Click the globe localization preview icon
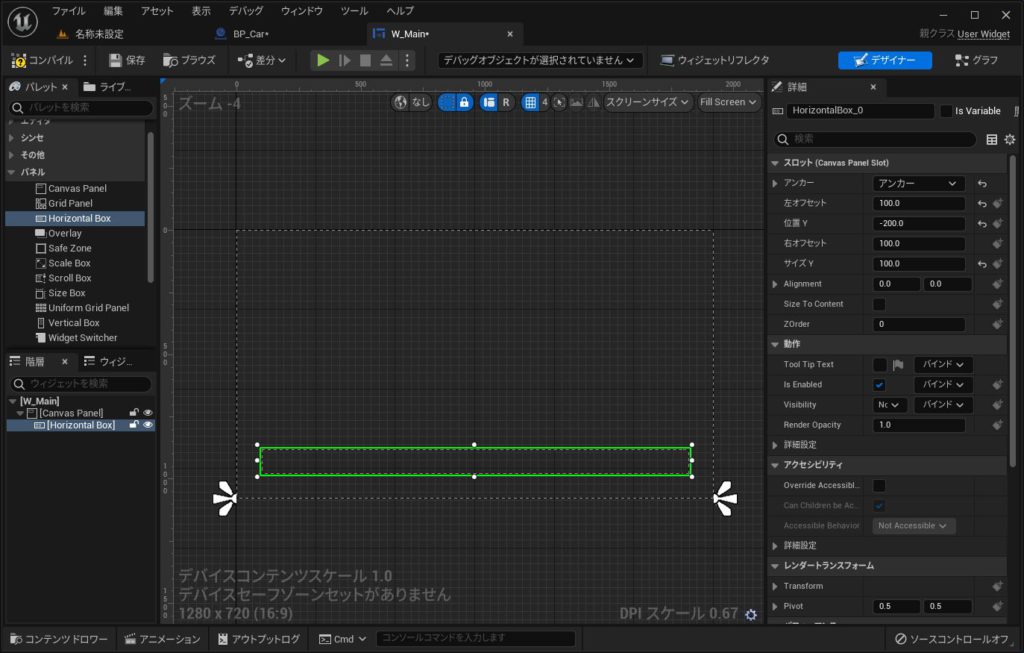Screen dimensions: 1024x653 pos(400,102)
